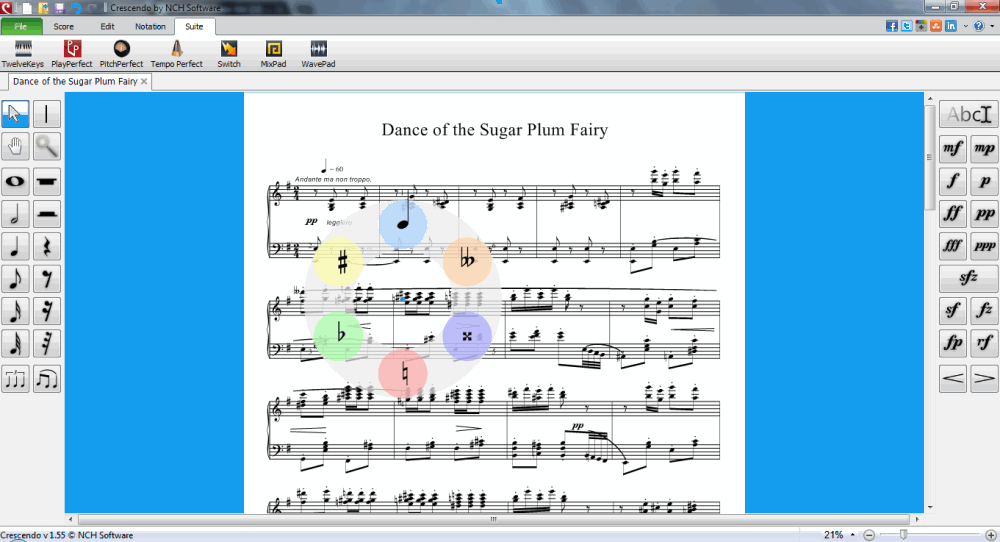Select the sixteenth rest tool

[47, 311]
